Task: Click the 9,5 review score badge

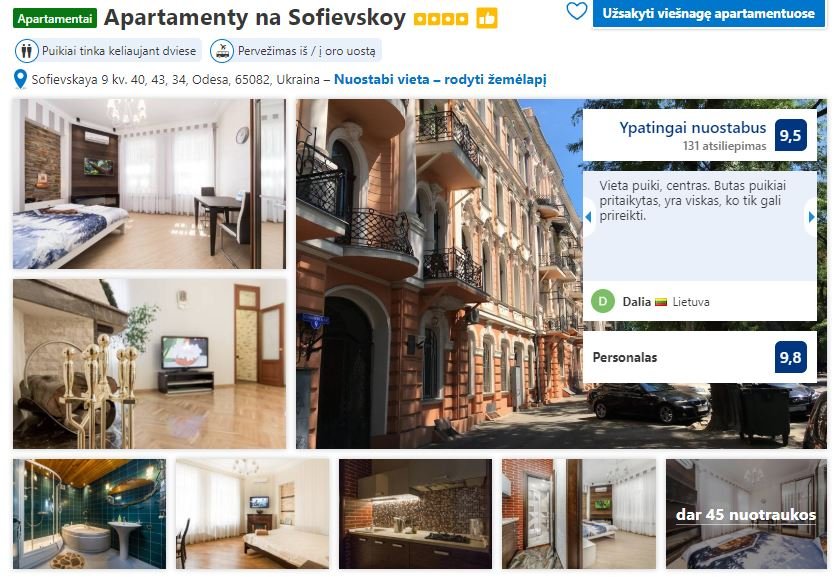Action: [790, 135]
